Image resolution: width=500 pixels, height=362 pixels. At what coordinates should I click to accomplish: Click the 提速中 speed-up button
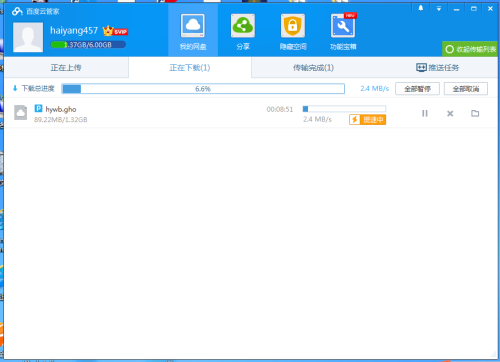tap(367, 120)
